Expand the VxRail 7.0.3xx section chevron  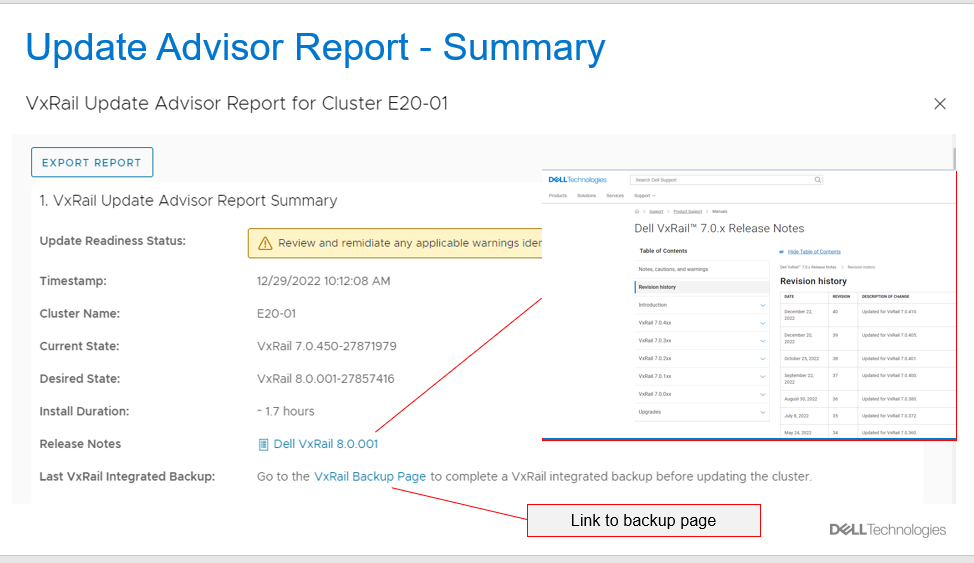click(x=763, y=341)
